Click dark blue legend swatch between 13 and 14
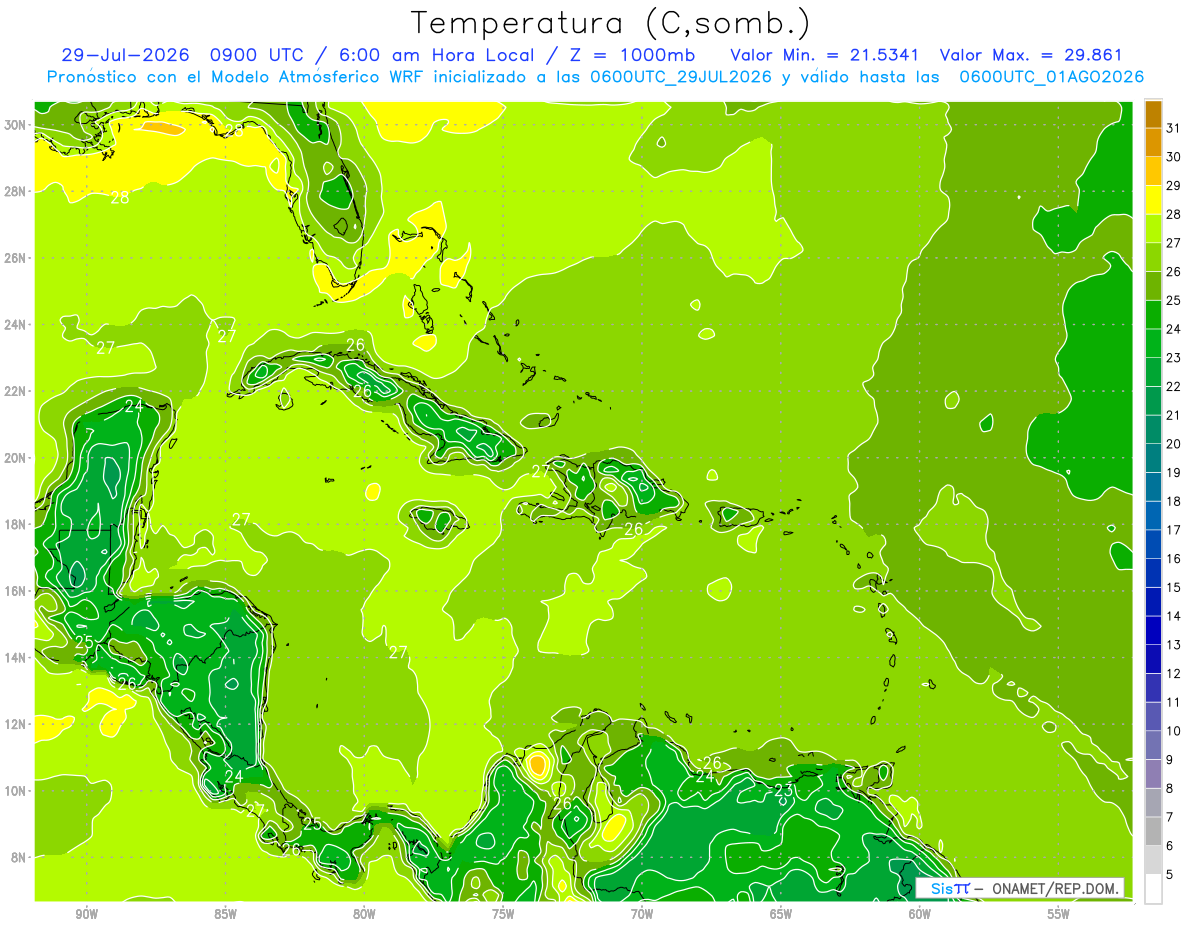 pos(1153,631)
